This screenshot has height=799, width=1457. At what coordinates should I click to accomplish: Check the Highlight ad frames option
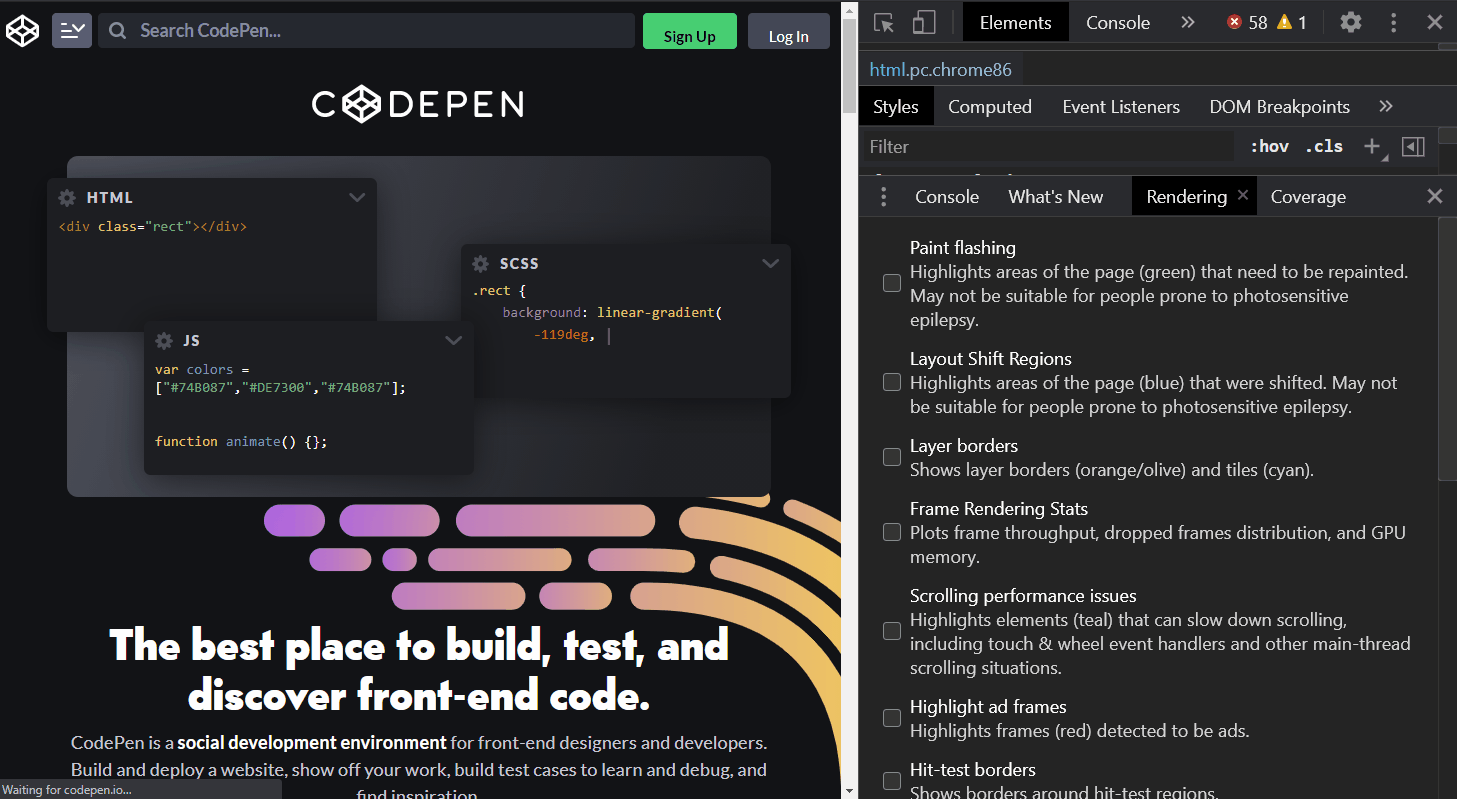pos(892,718)
